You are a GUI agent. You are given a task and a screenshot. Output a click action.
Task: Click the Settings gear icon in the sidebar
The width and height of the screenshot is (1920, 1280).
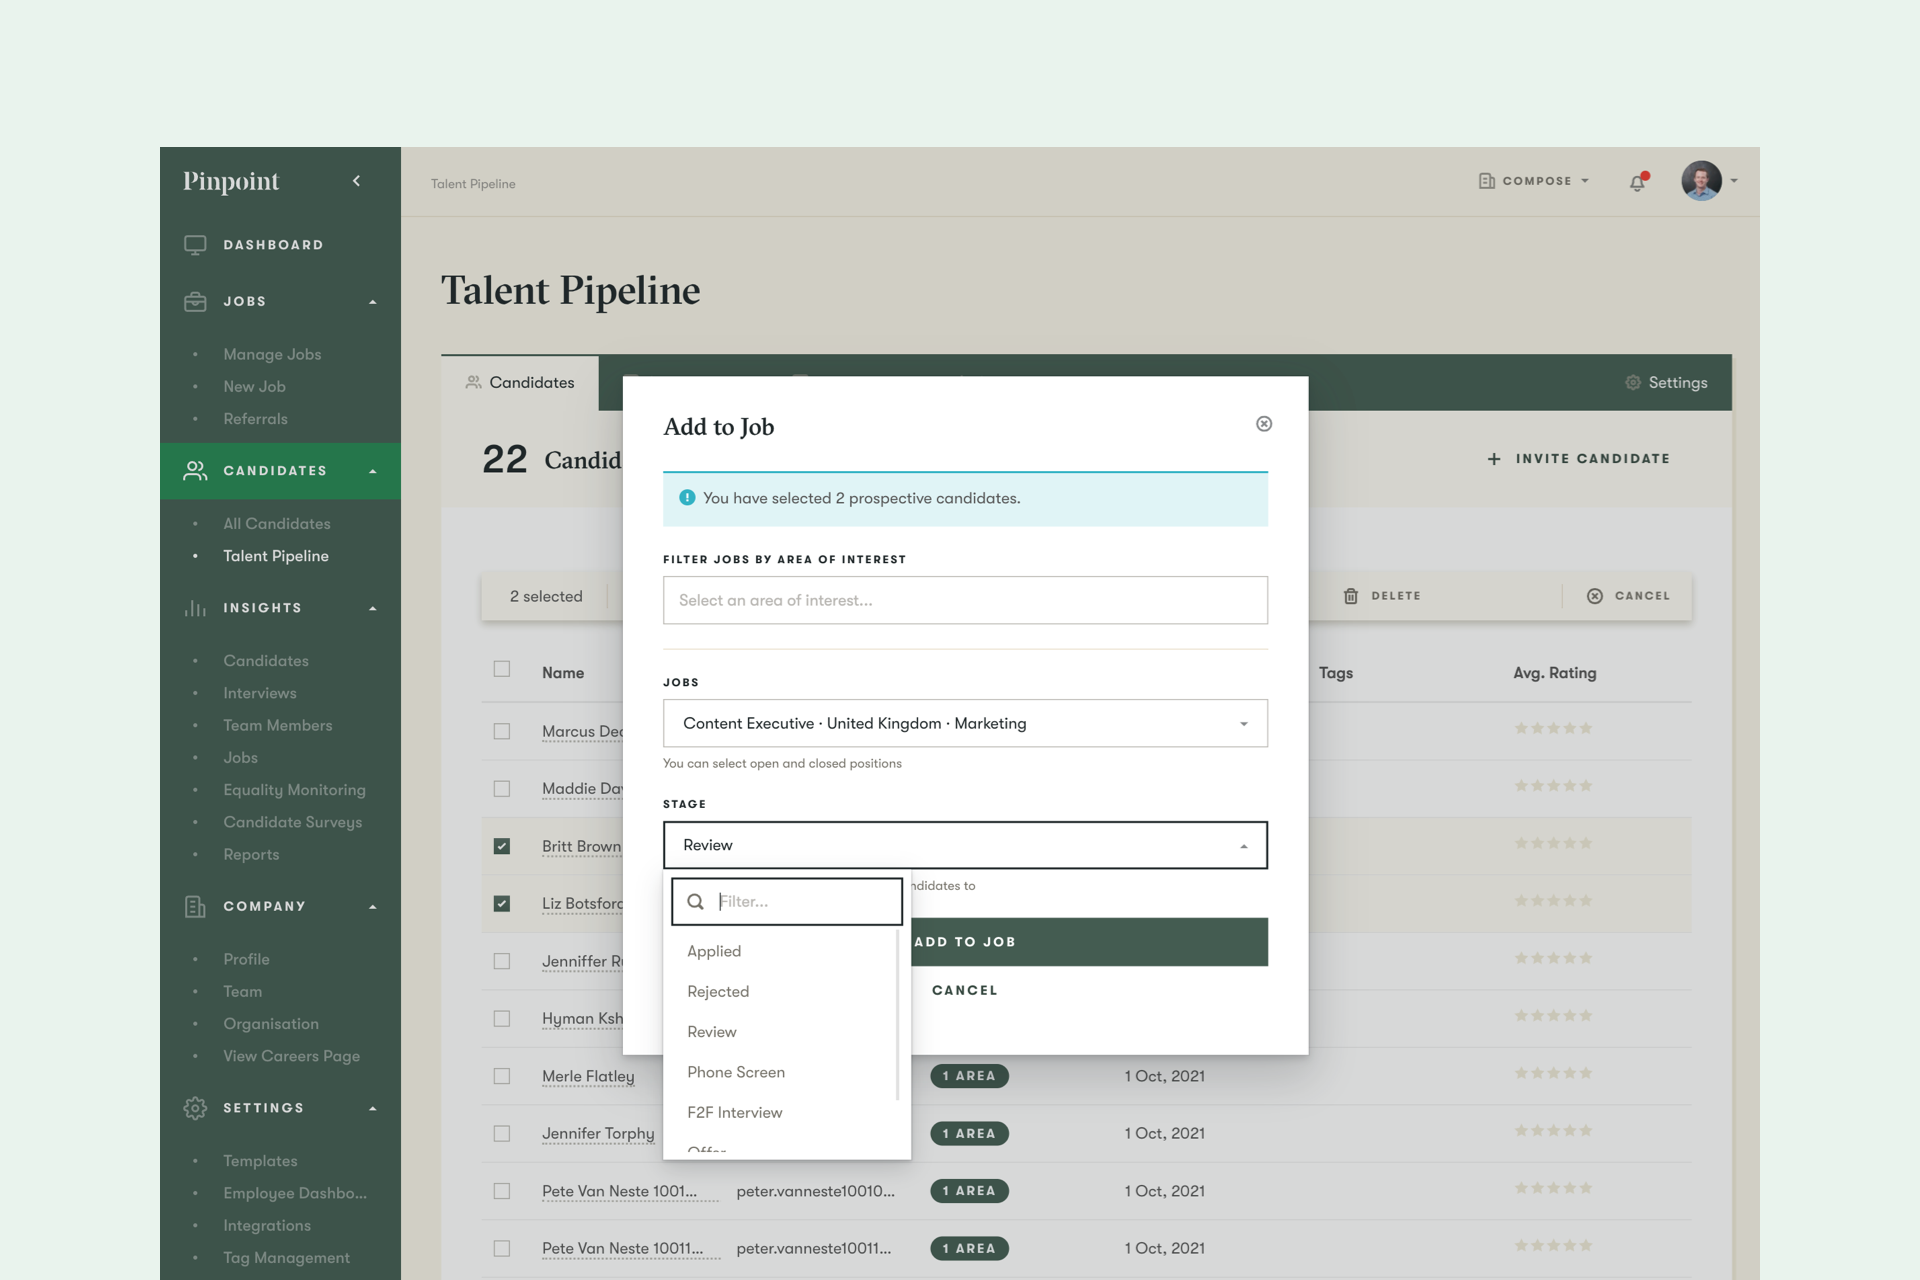point(195,1108)
